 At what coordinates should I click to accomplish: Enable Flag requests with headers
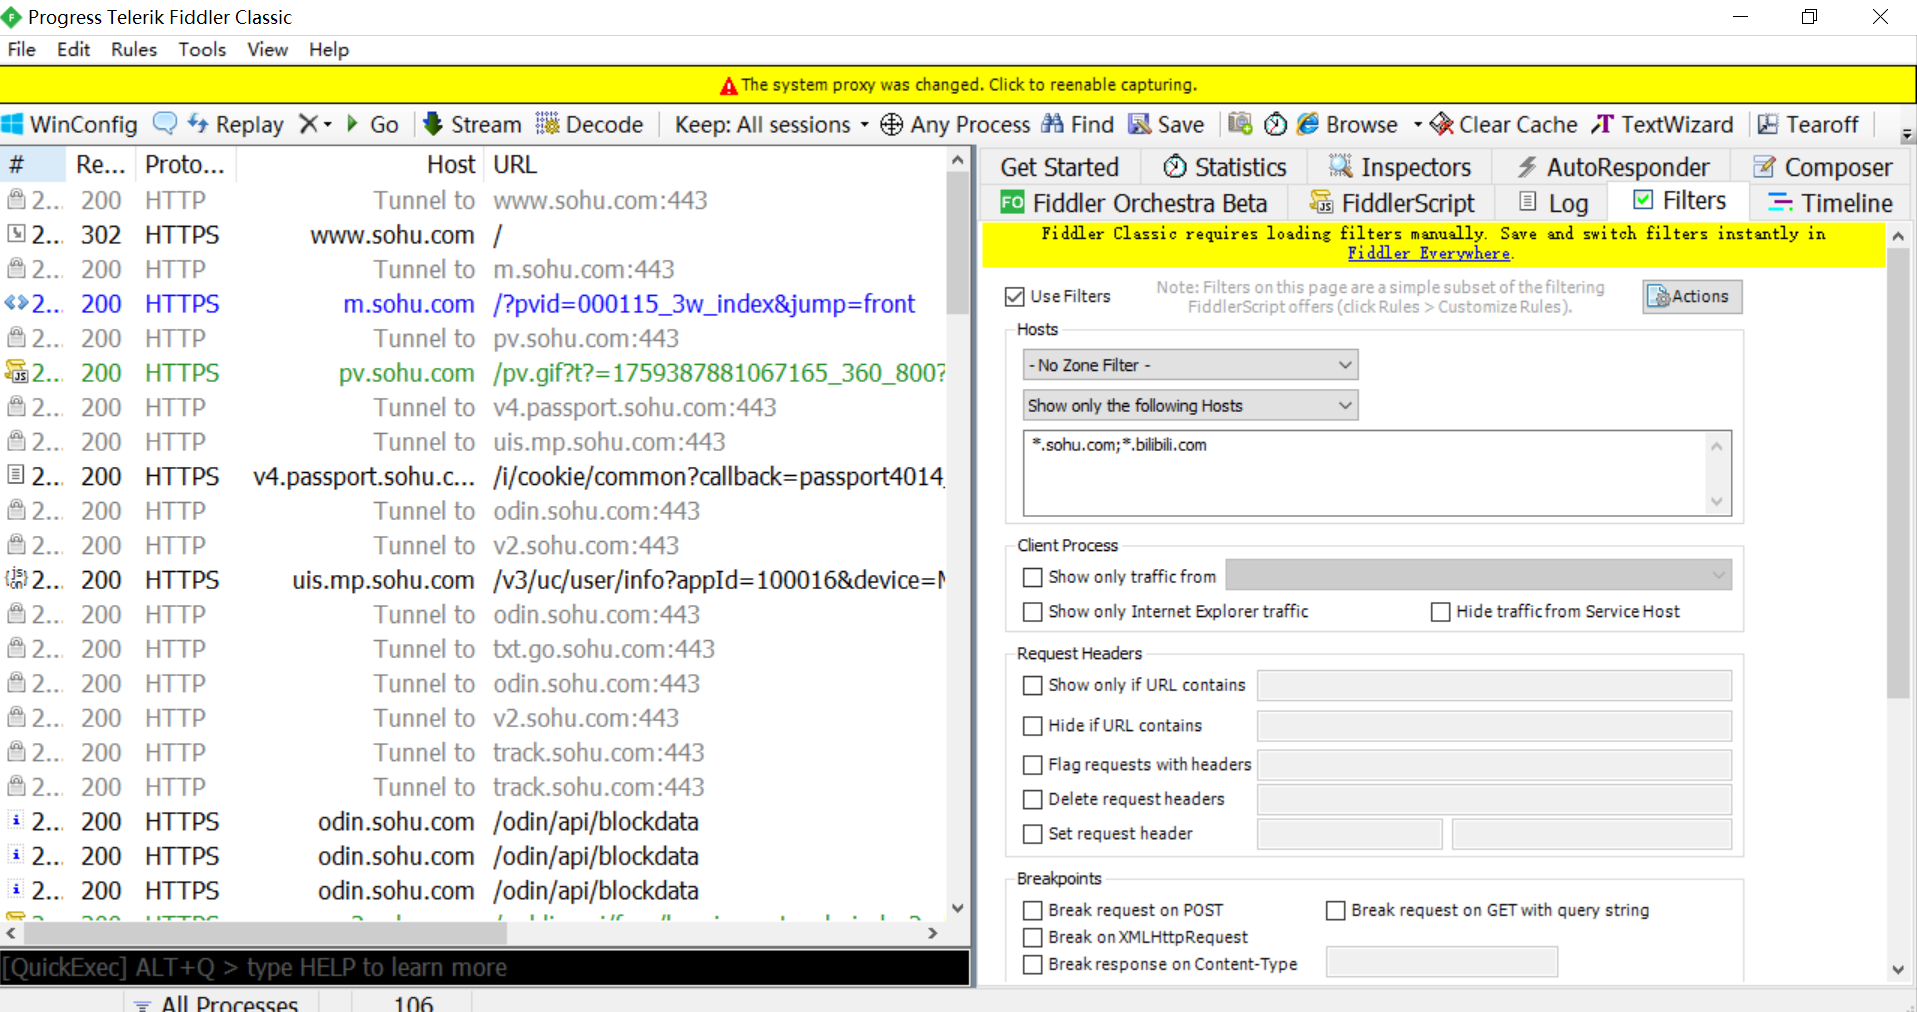[1033, 764]
